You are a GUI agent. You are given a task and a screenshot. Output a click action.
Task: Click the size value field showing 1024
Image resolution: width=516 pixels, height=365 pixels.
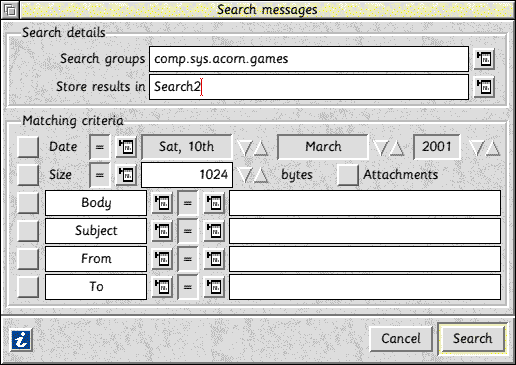click(x=187, y=175)
